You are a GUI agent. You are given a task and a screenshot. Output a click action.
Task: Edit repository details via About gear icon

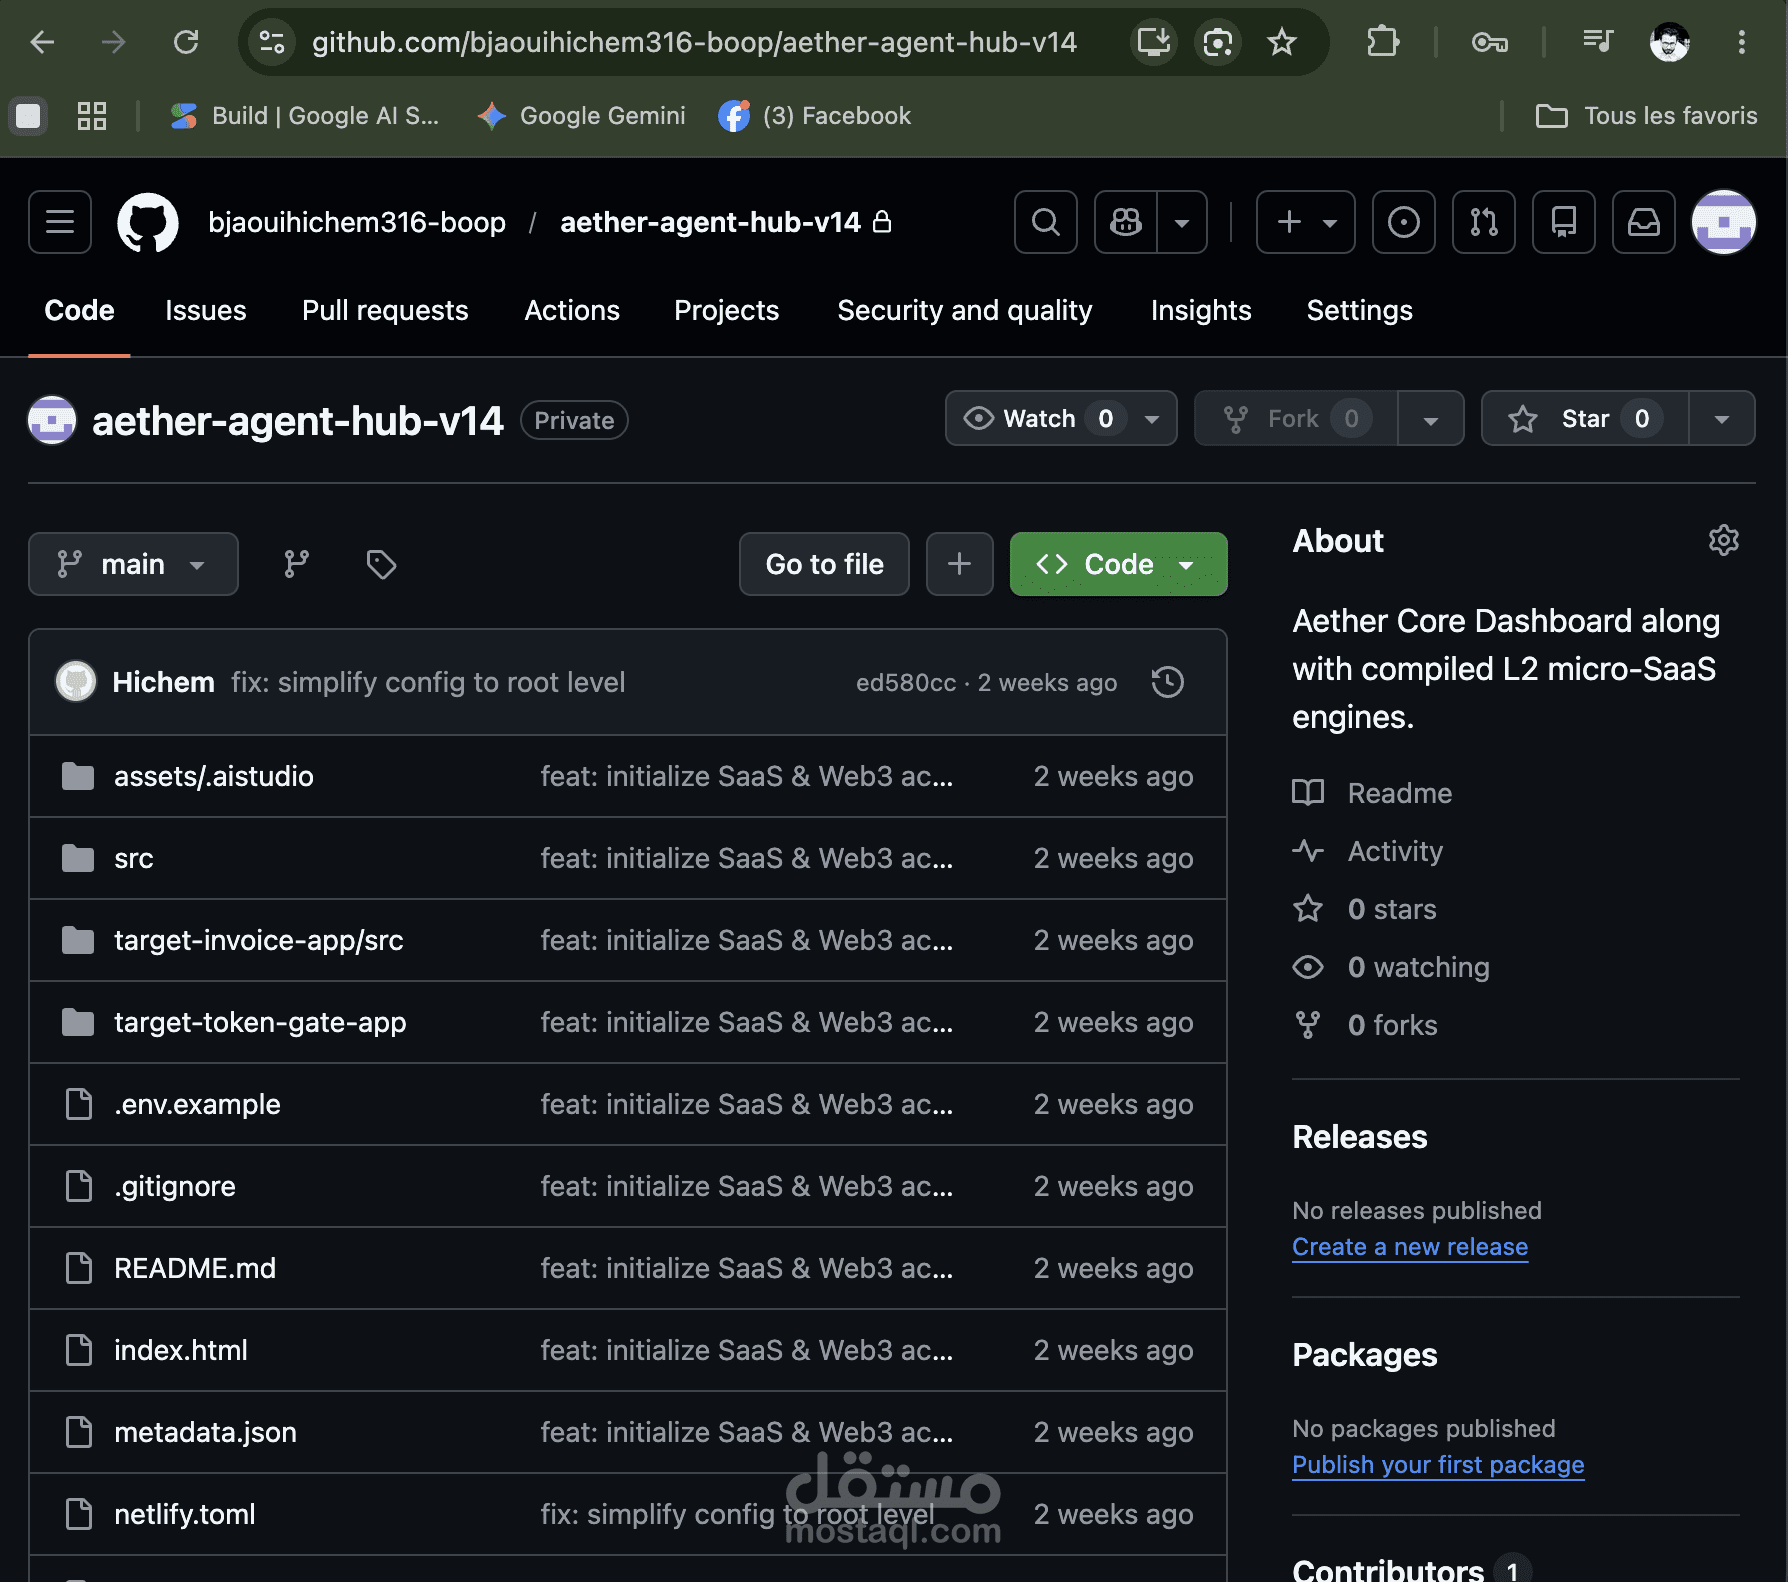pos(1723,541)
